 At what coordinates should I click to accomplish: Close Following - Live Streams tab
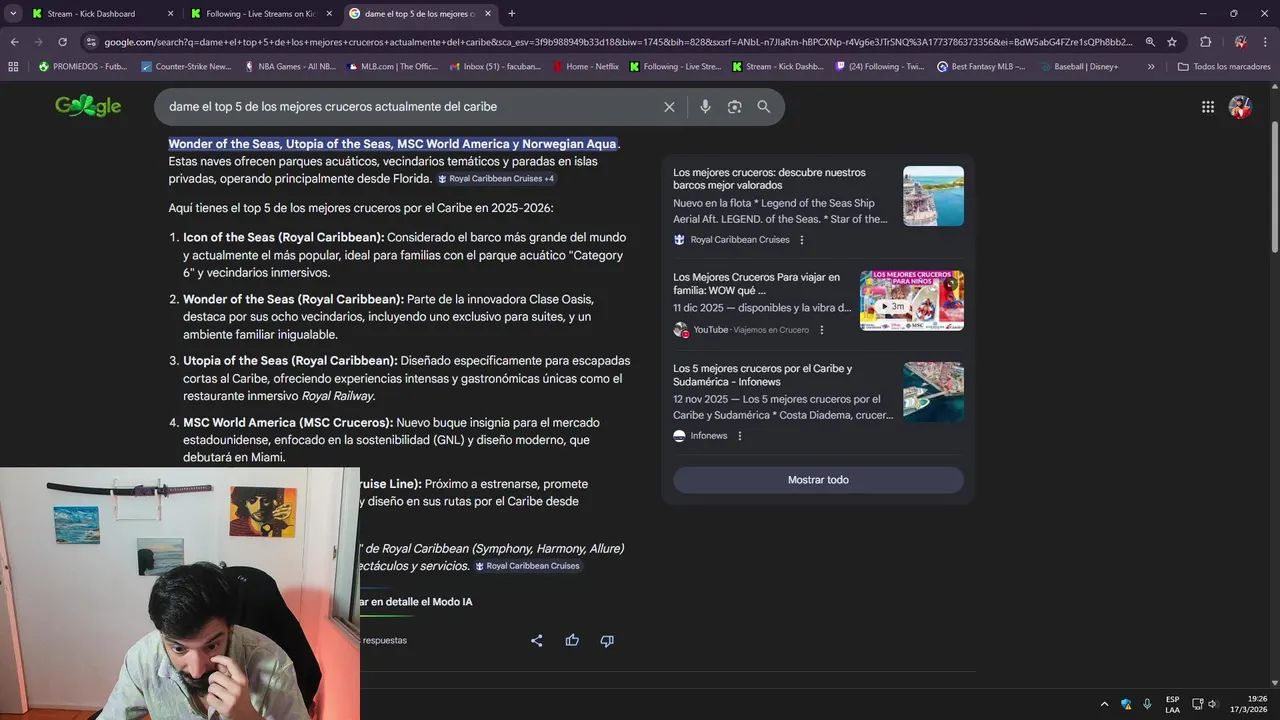point(329,14)
